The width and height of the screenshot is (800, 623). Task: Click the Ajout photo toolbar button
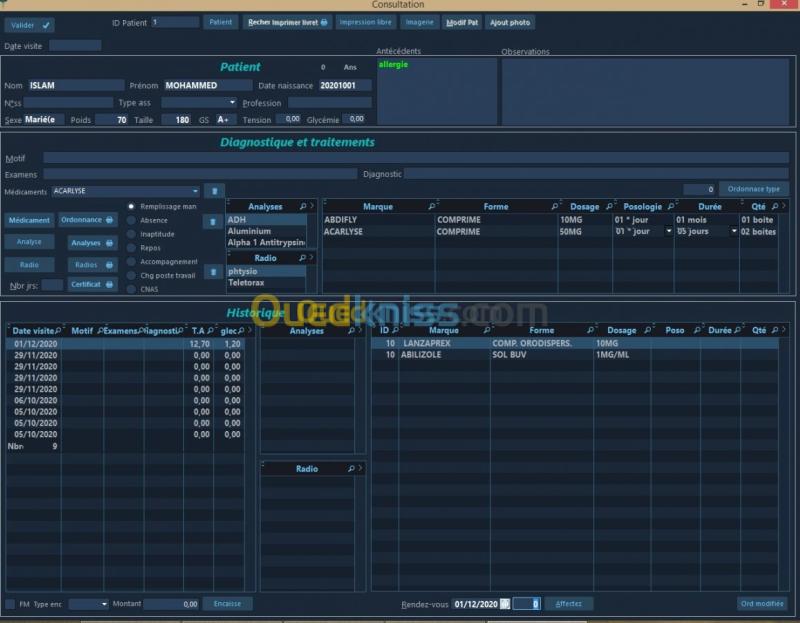[x=510, y=22]
